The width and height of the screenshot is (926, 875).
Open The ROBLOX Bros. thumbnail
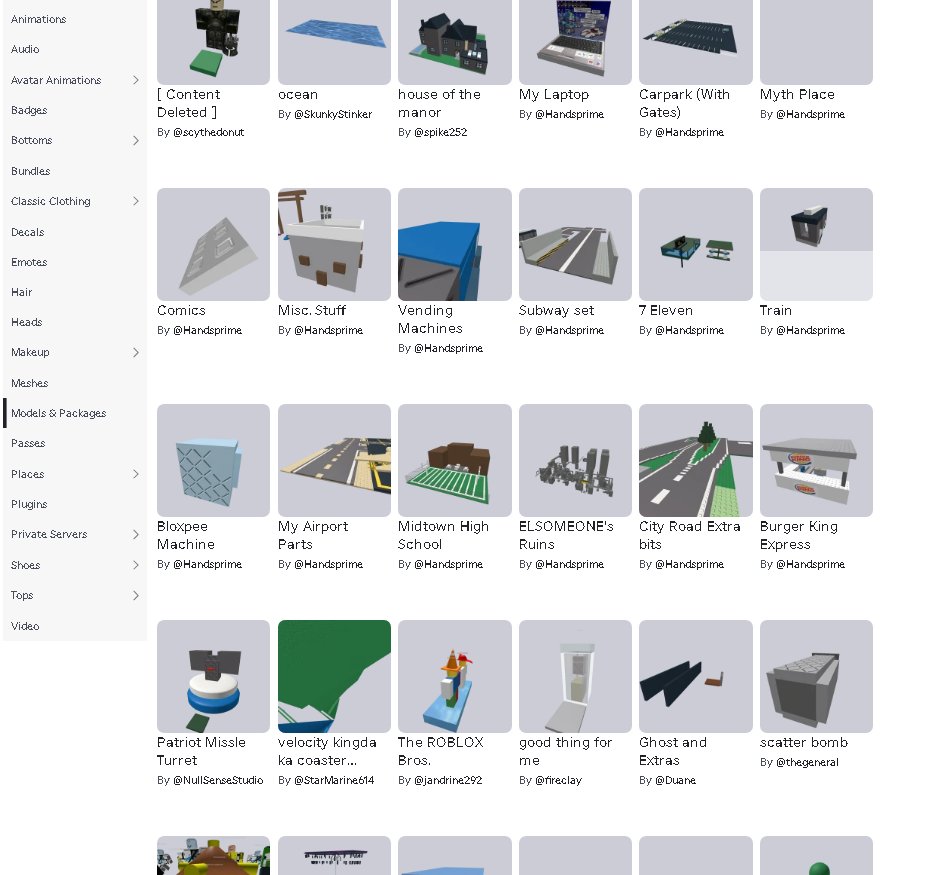pyautogui.click(x=455, y=677)
